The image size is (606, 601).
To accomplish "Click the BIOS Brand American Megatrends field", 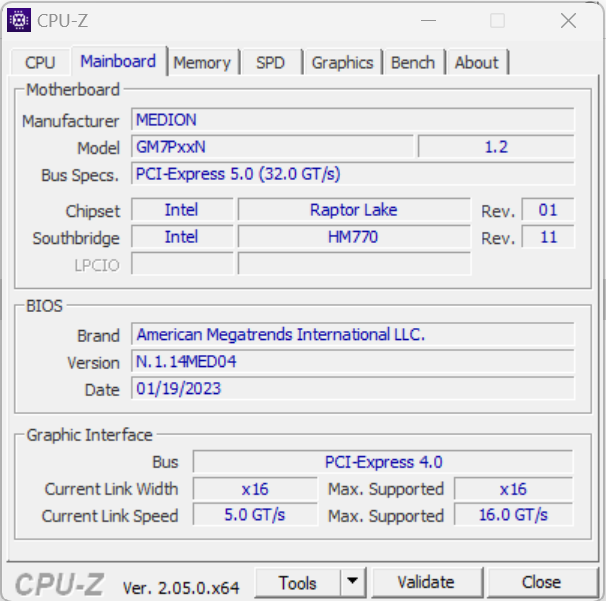I will [x=352, y=334].
